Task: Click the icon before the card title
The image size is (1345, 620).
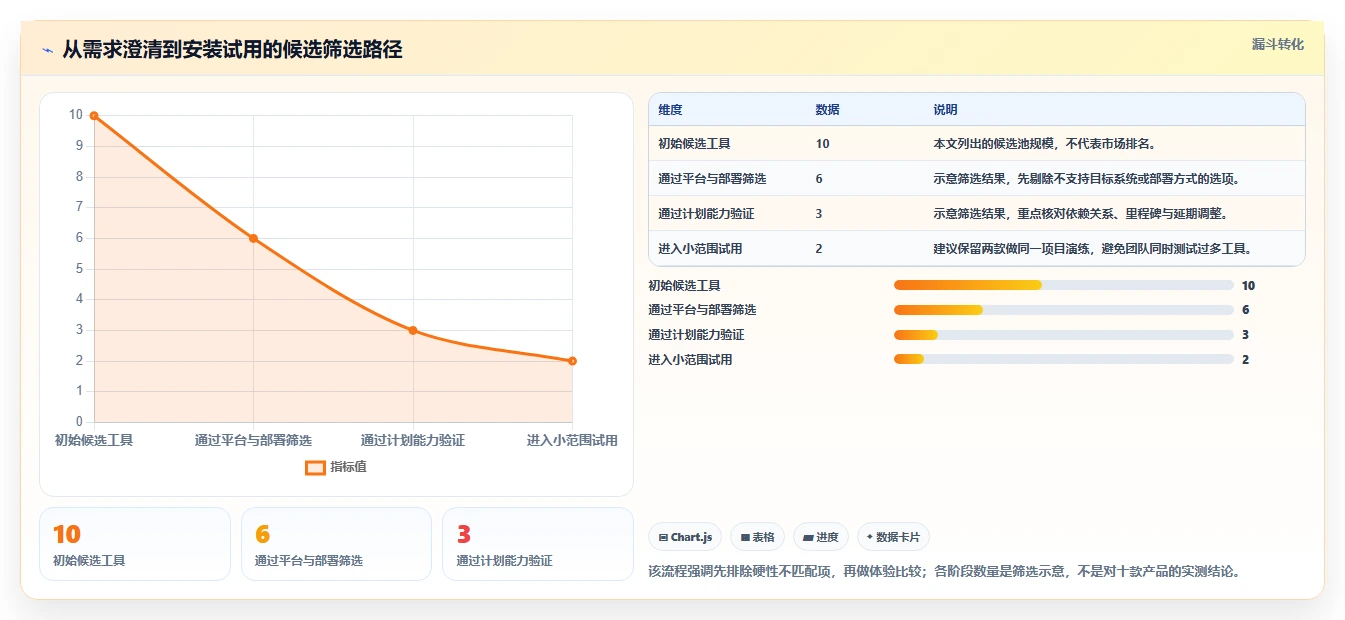Action: [x=47, y=50]
